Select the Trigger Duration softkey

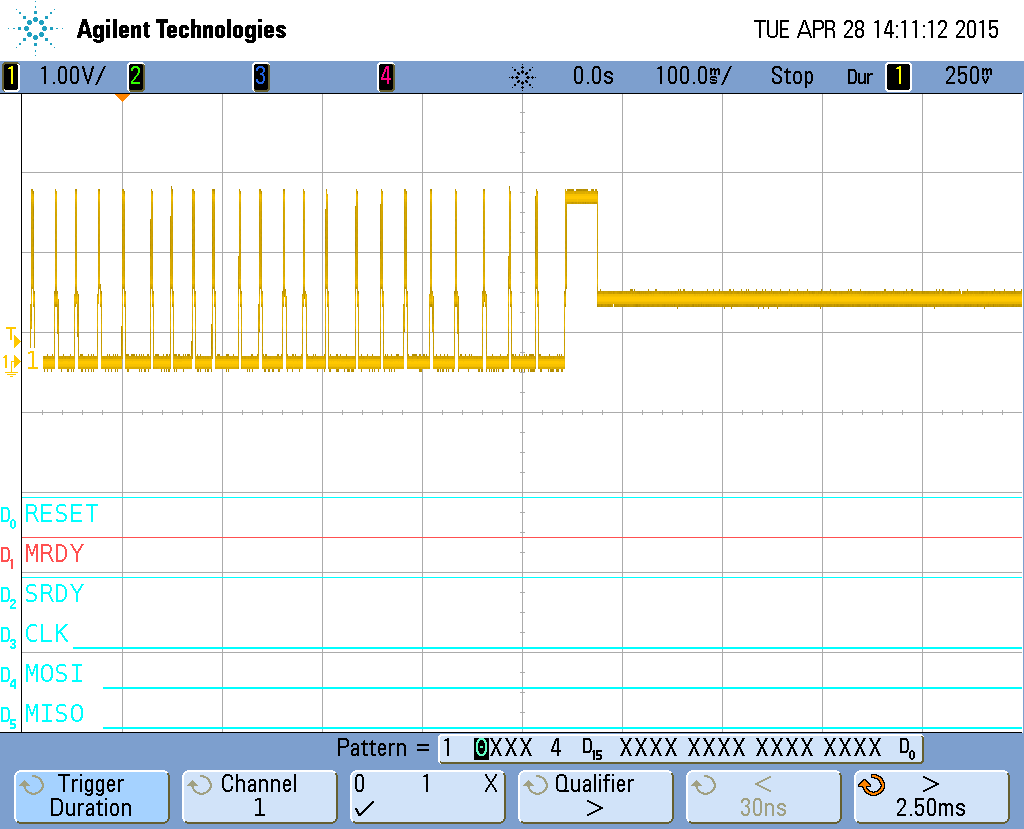pos(91,796)
